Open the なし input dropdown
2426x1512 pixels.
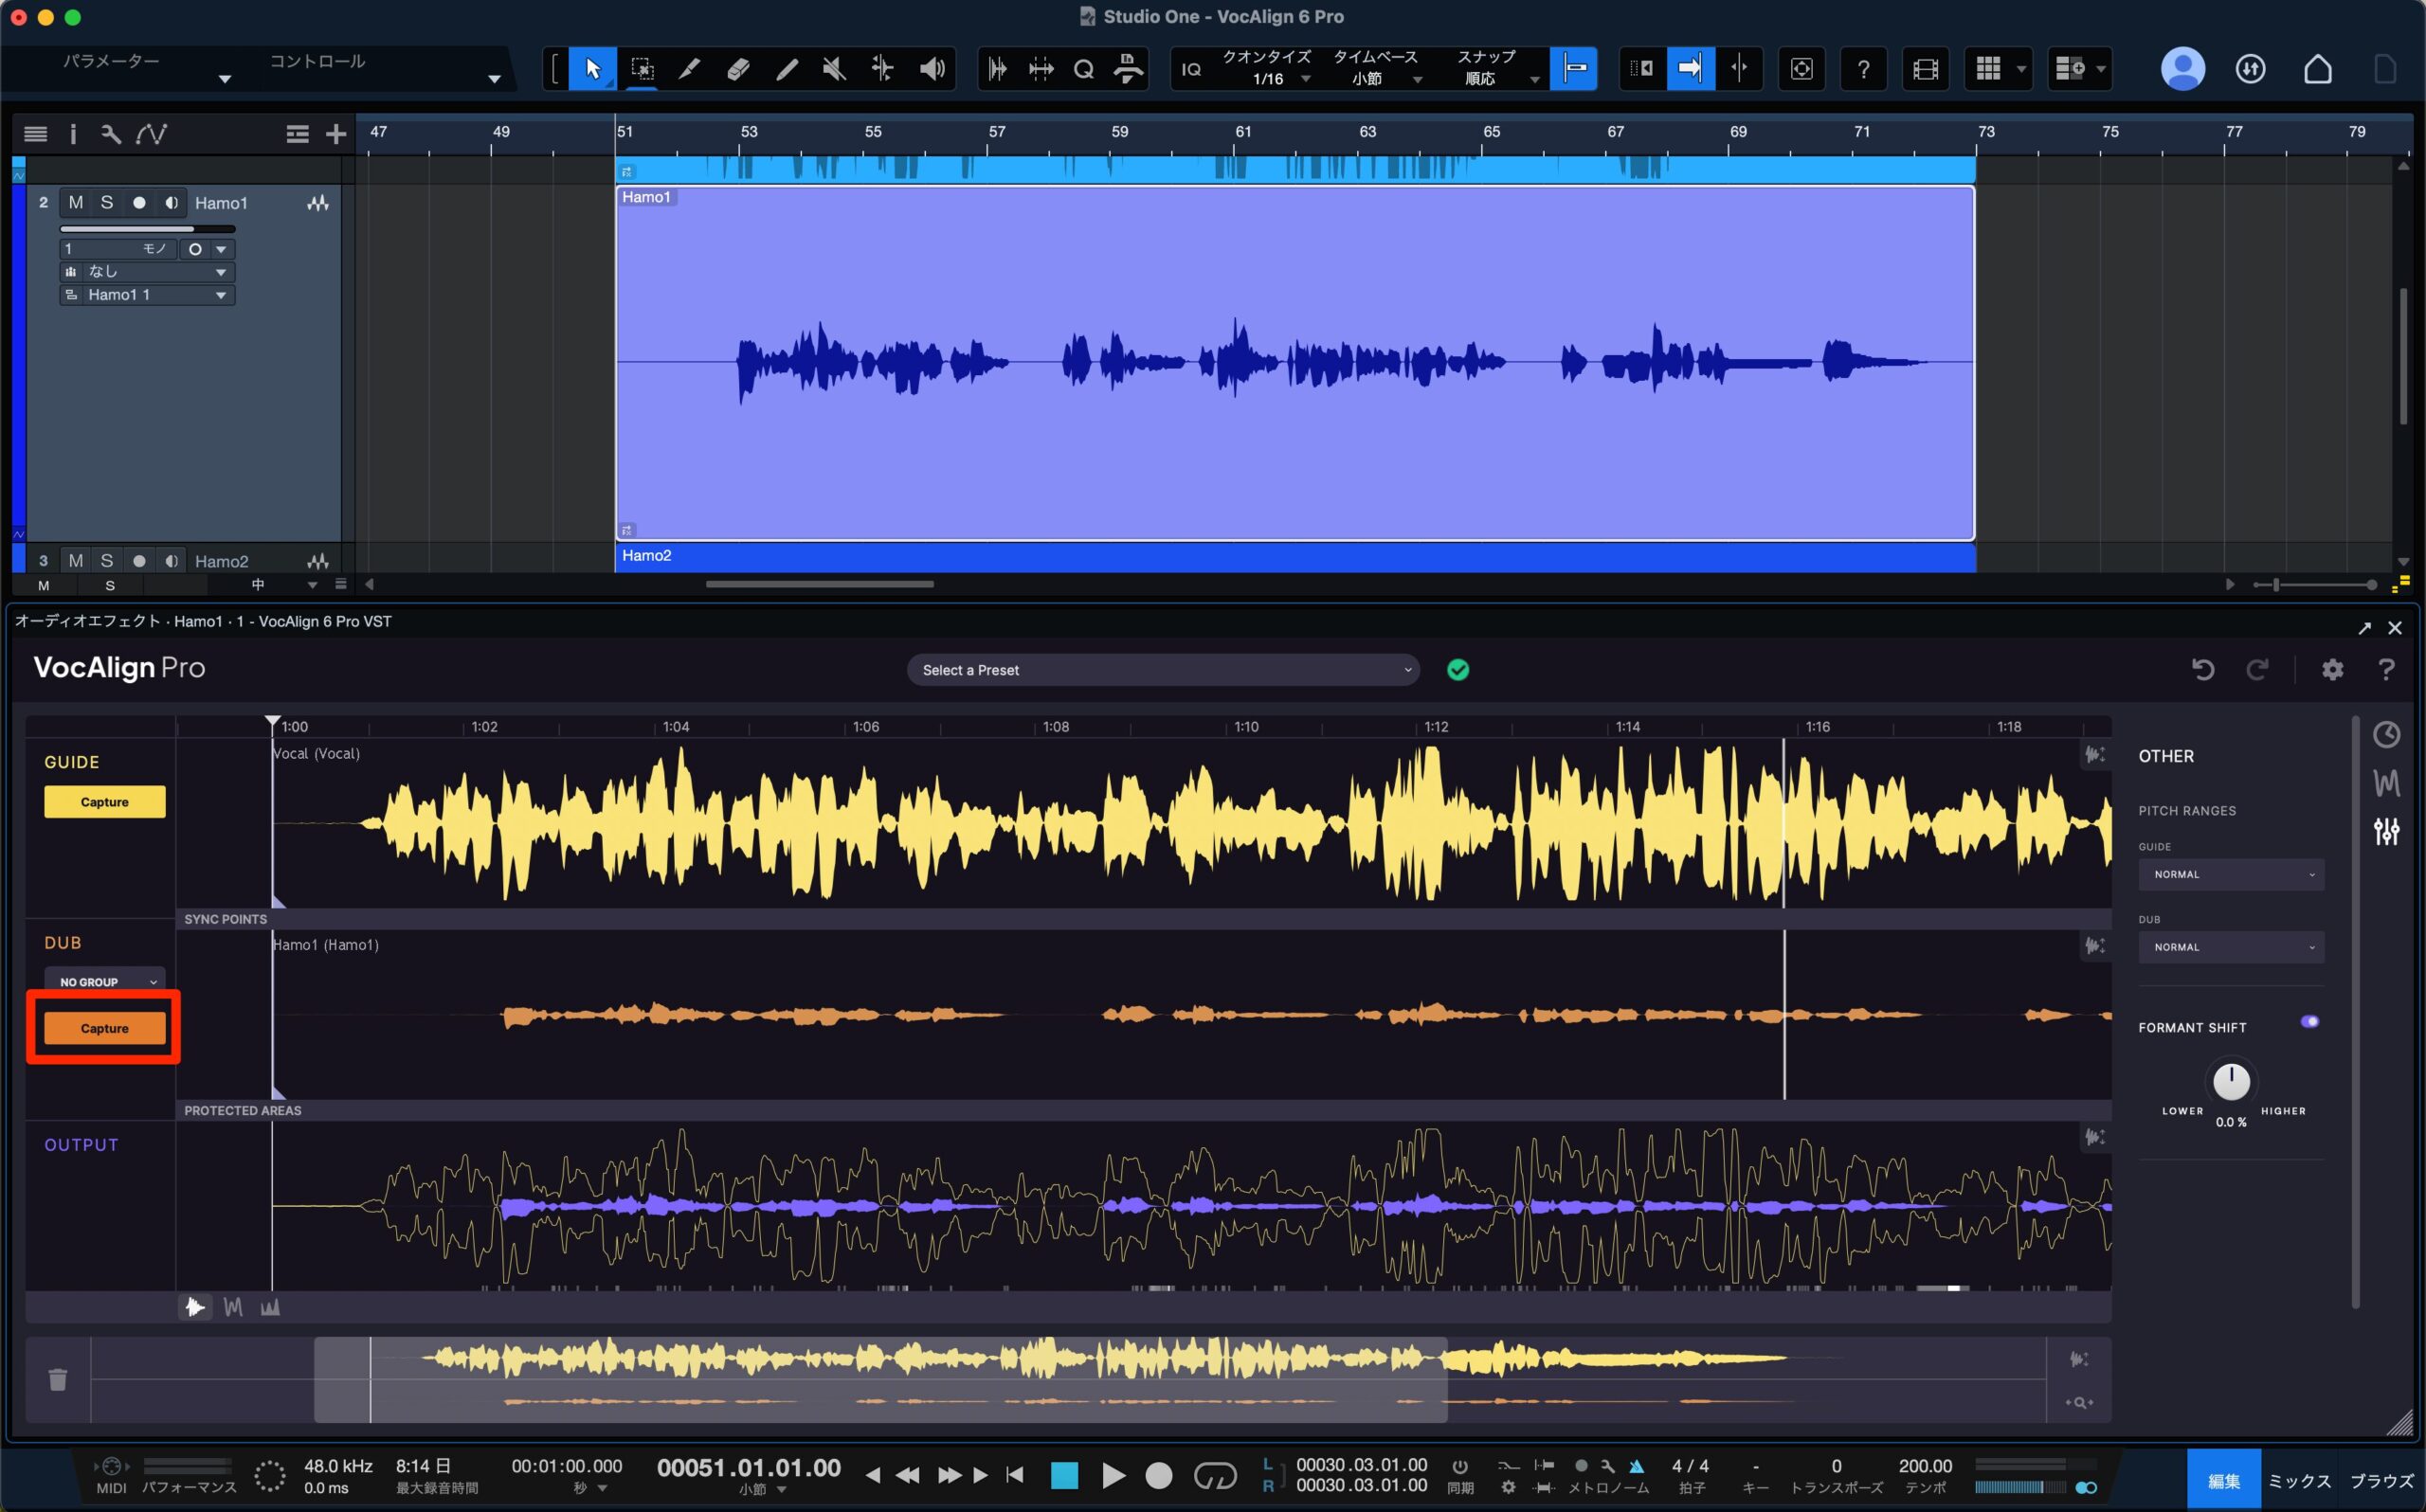[147, 272]
